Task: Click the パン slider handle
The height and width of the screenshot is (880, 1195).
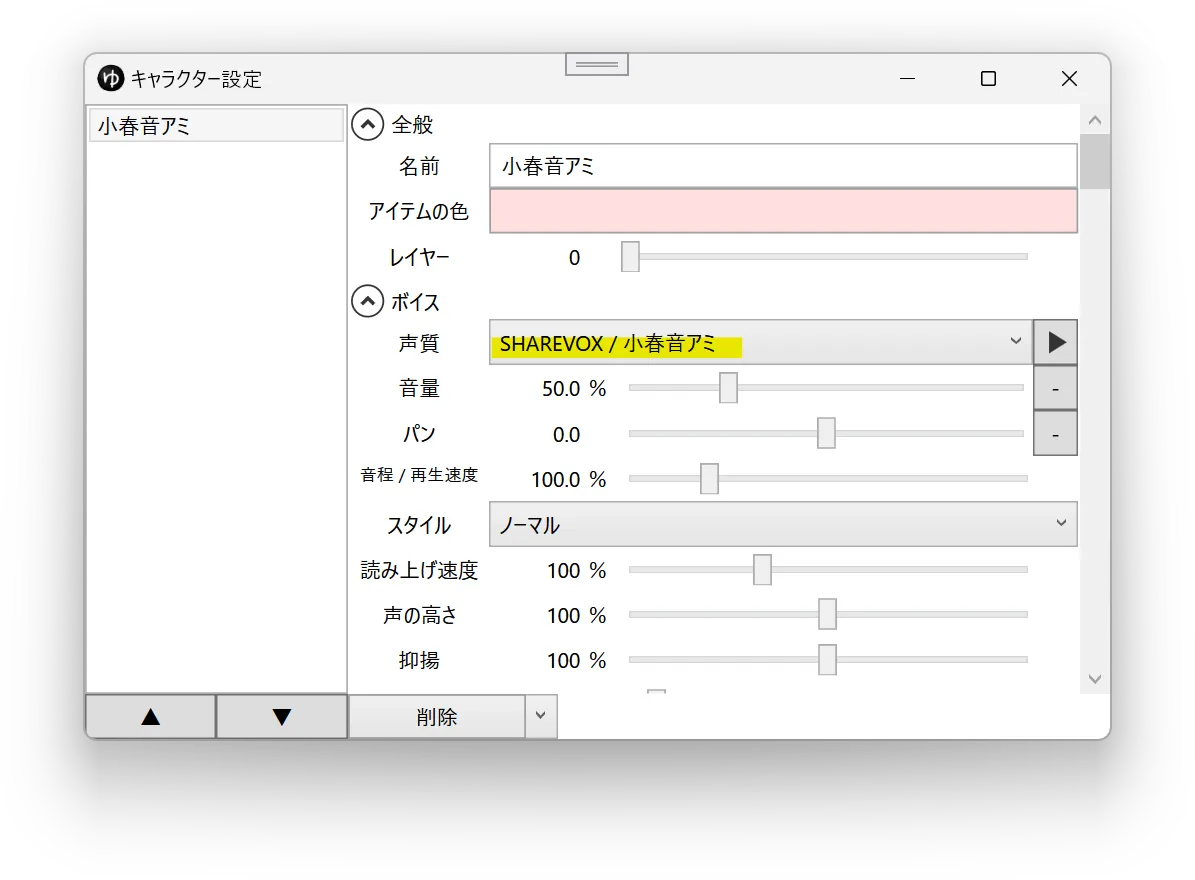Action: [826, 433]
